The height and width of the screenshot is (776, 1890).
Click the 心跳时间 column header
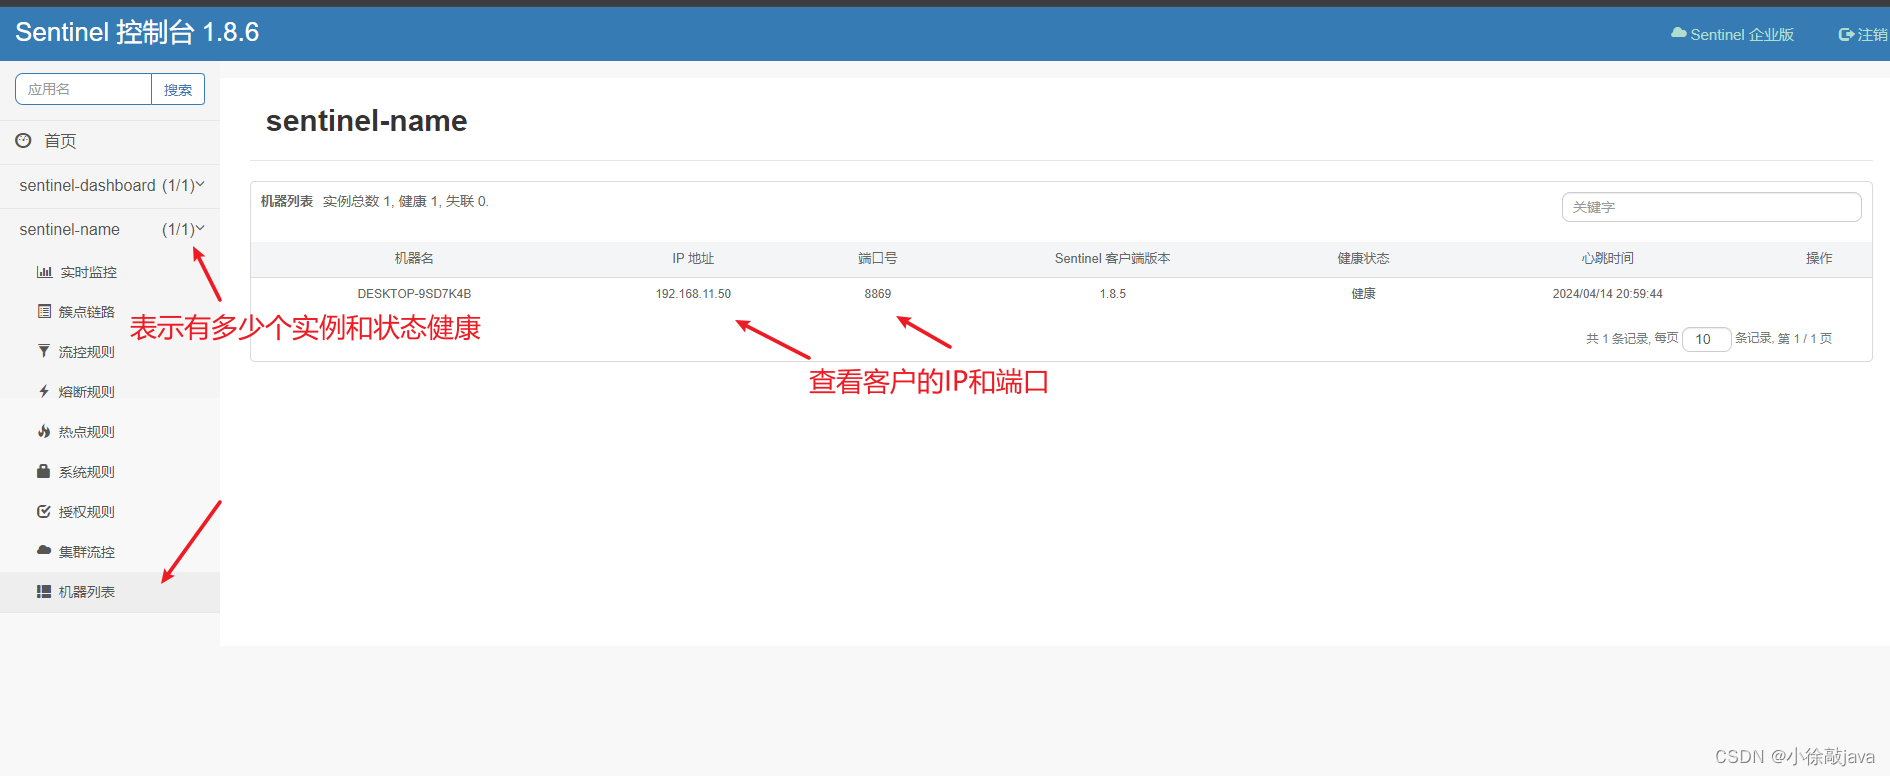(x=1607, y=258)
